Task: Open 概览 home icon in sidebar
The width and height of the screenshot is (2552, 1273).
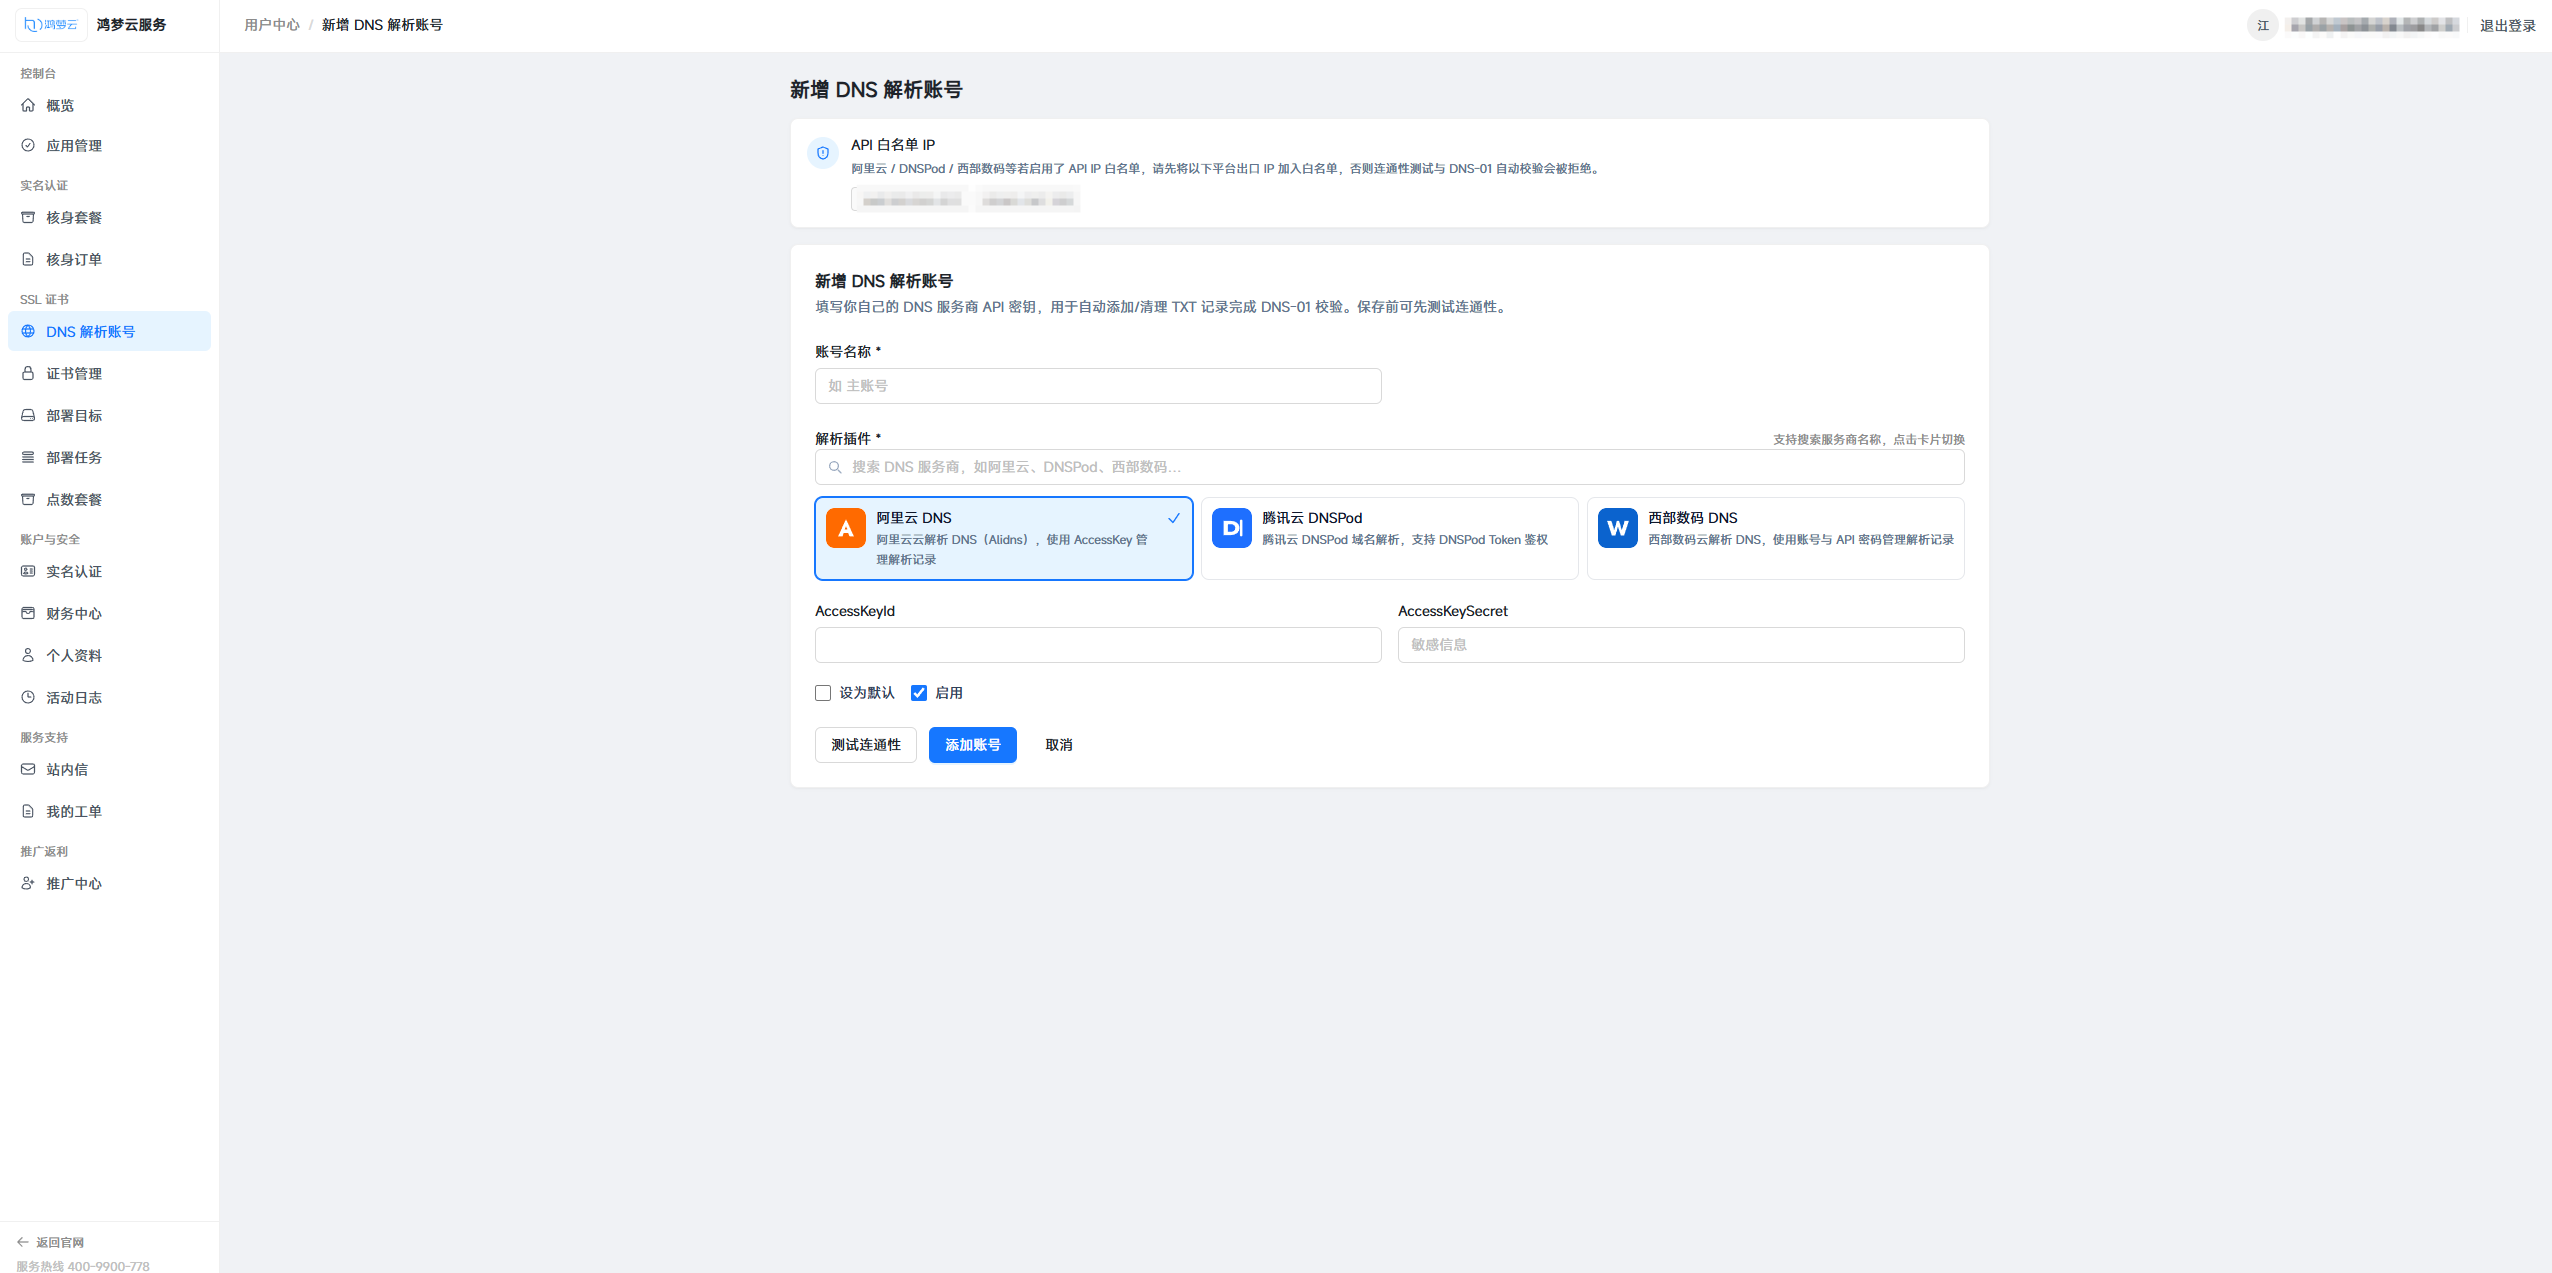Action: pos(28,105)
